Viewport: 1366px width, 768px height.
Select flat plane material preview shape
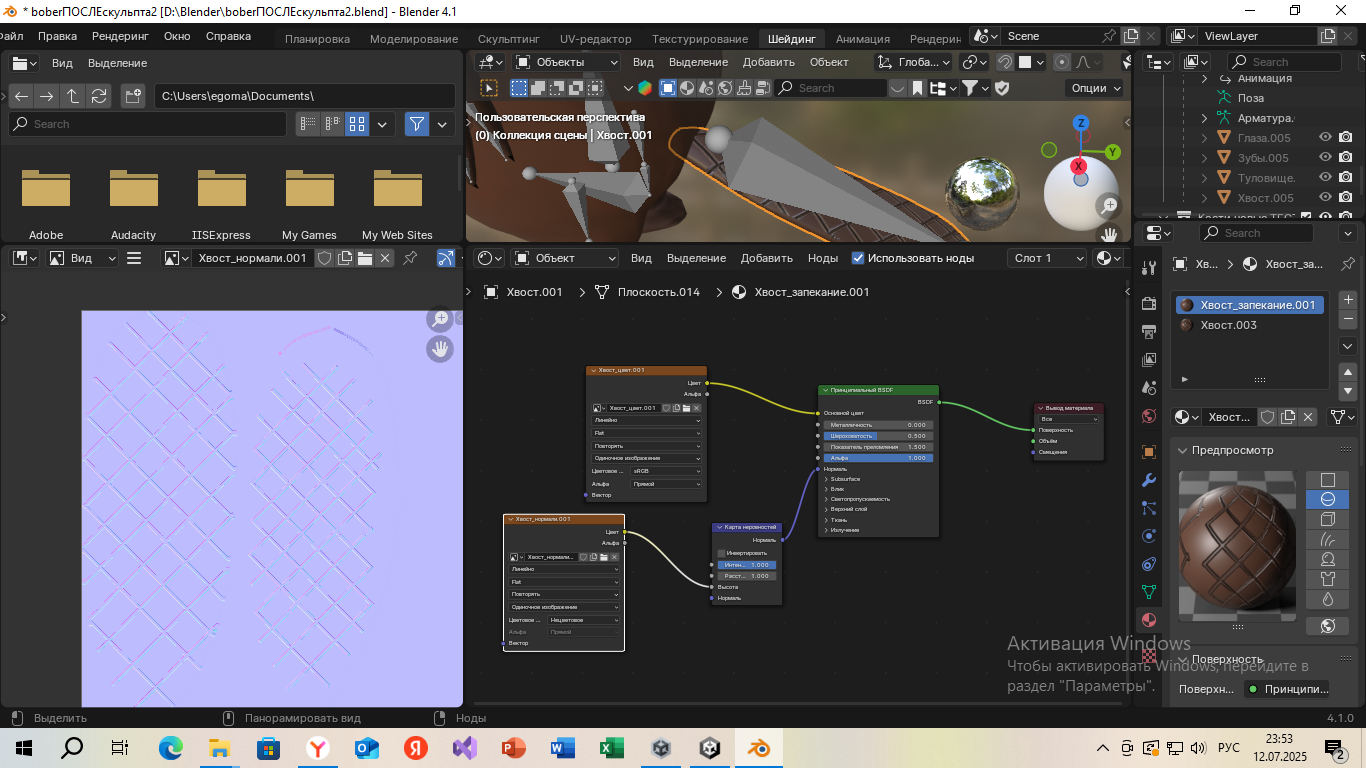1328,480
